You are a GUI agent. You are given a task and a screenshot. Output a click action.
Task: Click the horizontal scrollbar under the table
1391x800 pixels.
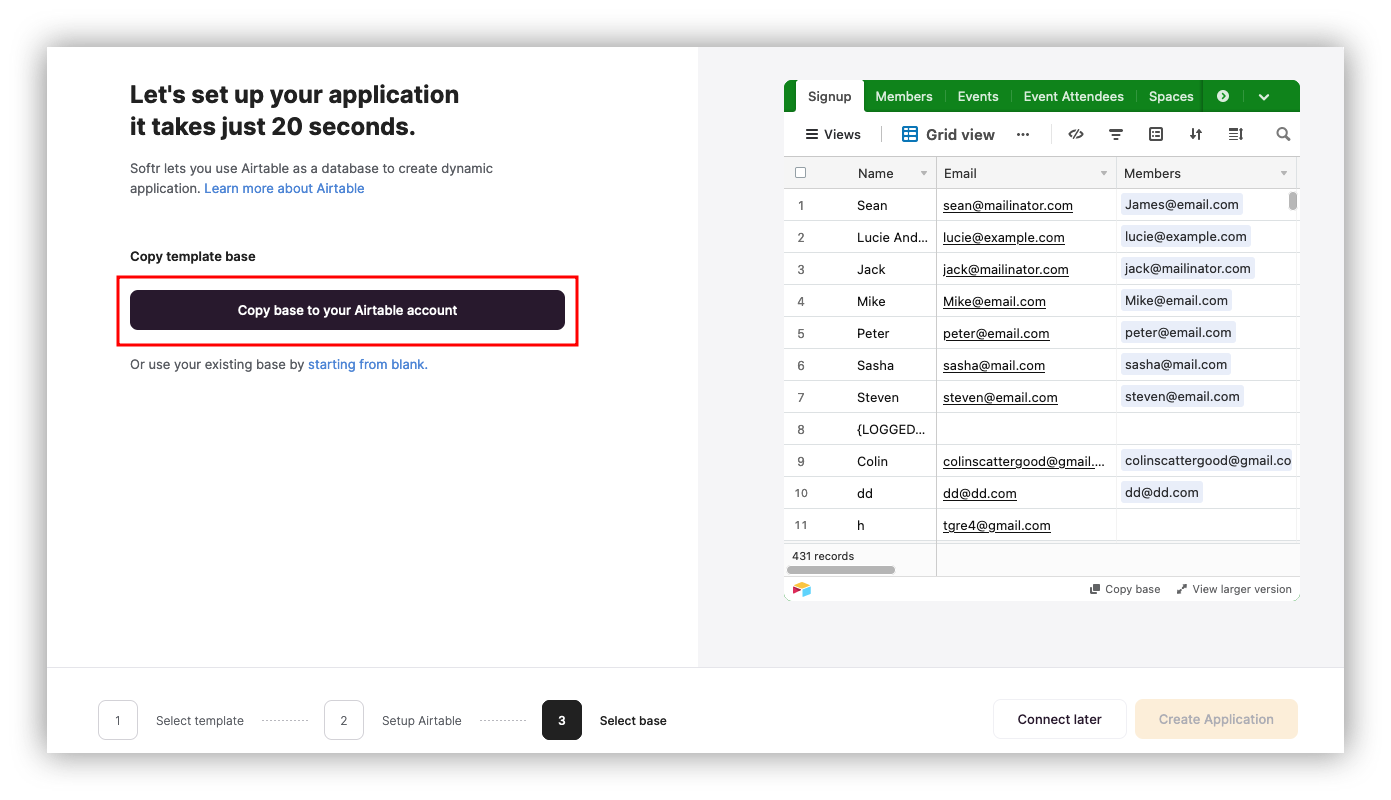tap(841, 570)
